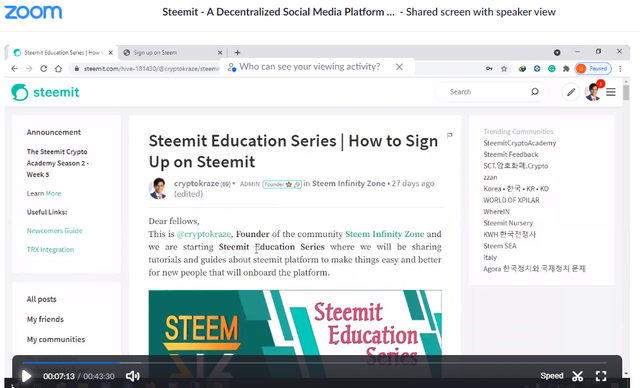
Task: Open the user avatar with notification
Action: [x=593, y=91]
